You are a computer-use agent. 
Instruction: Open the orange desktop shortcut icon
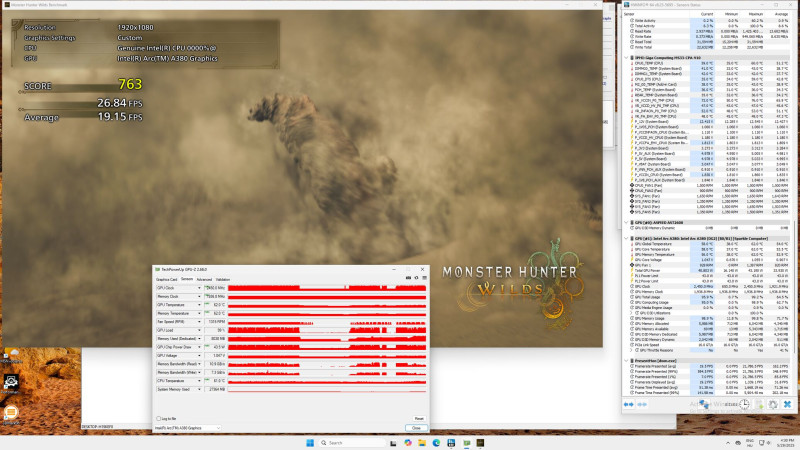tap(11, 412)
